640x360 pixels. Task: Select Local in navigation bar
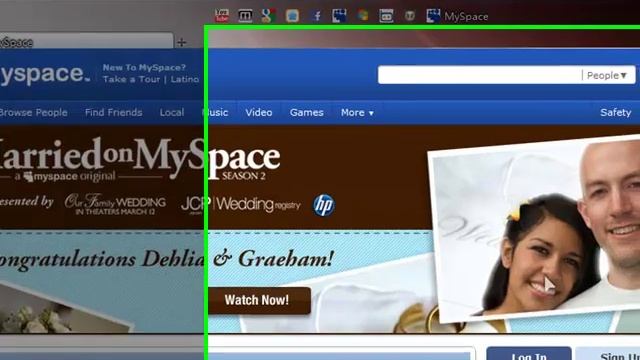click(x=172, y=113)
